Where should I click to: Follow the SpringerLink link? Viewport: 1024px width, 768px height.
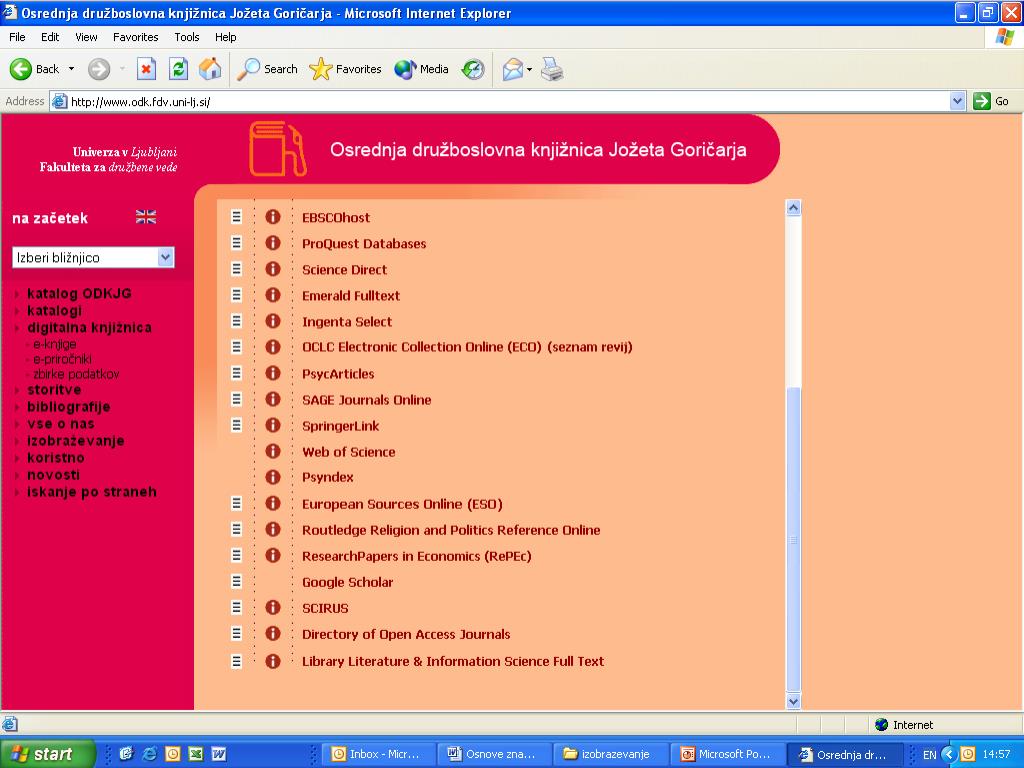(x=340, y=426)
